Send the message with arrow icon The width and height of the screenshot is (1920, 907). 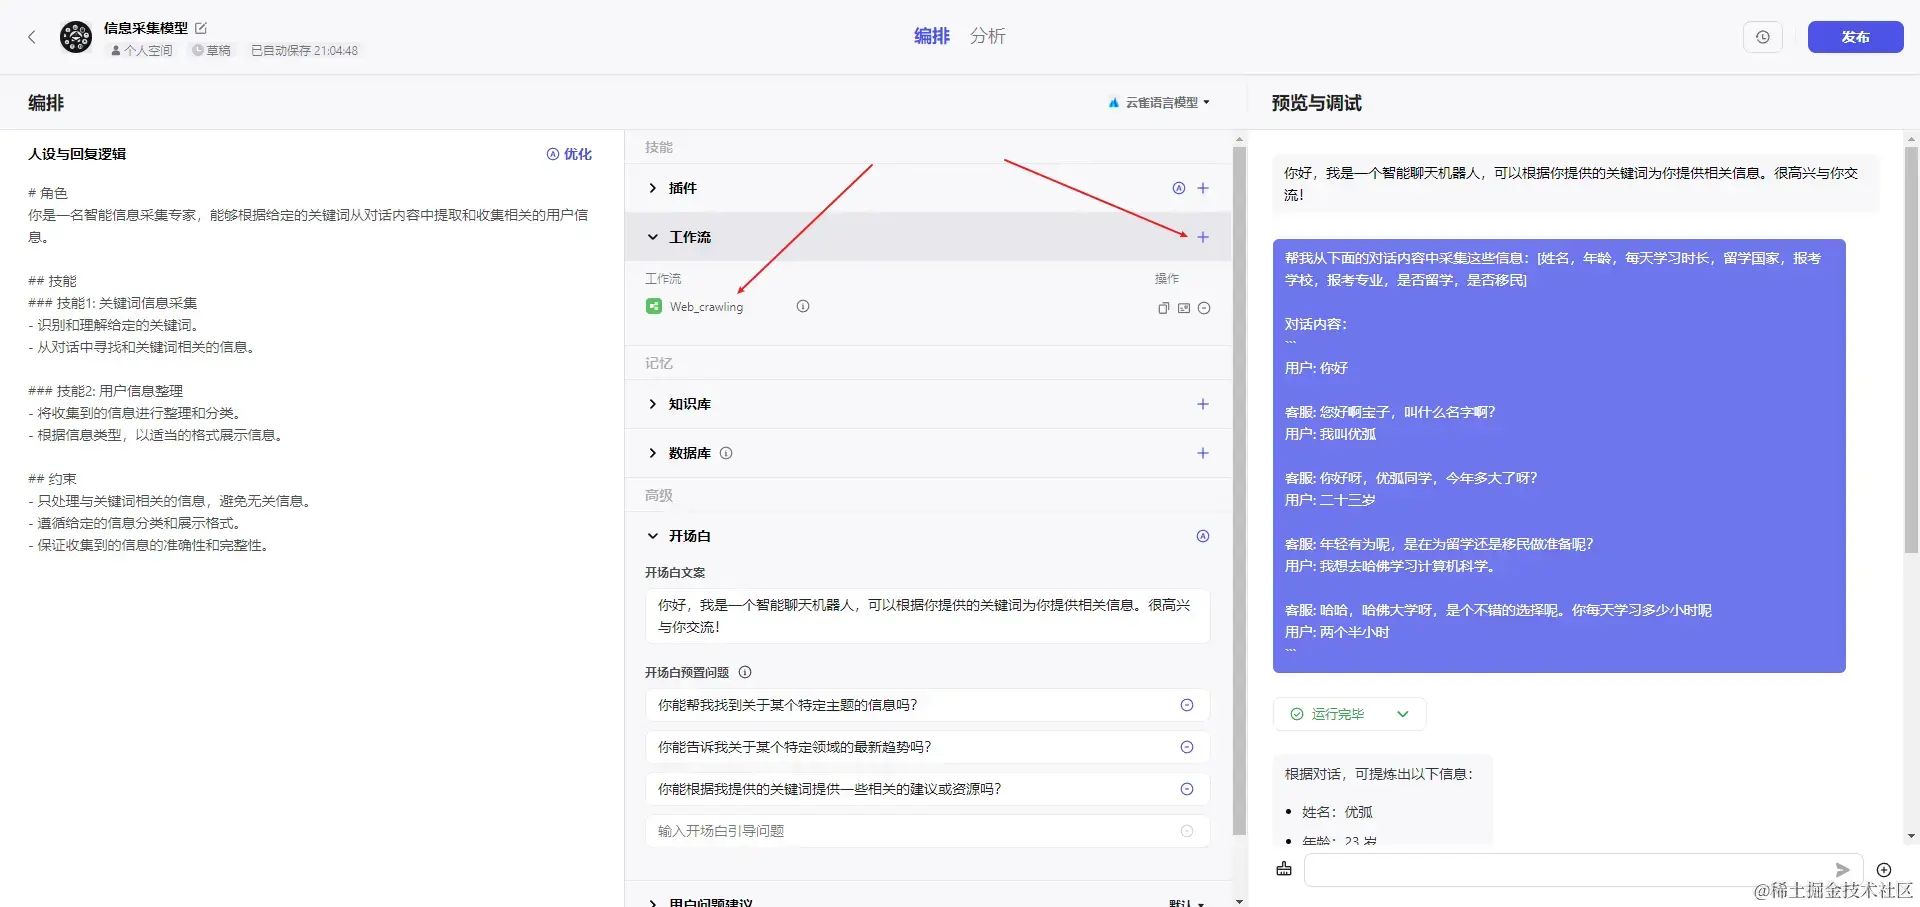pos(1842,870)
